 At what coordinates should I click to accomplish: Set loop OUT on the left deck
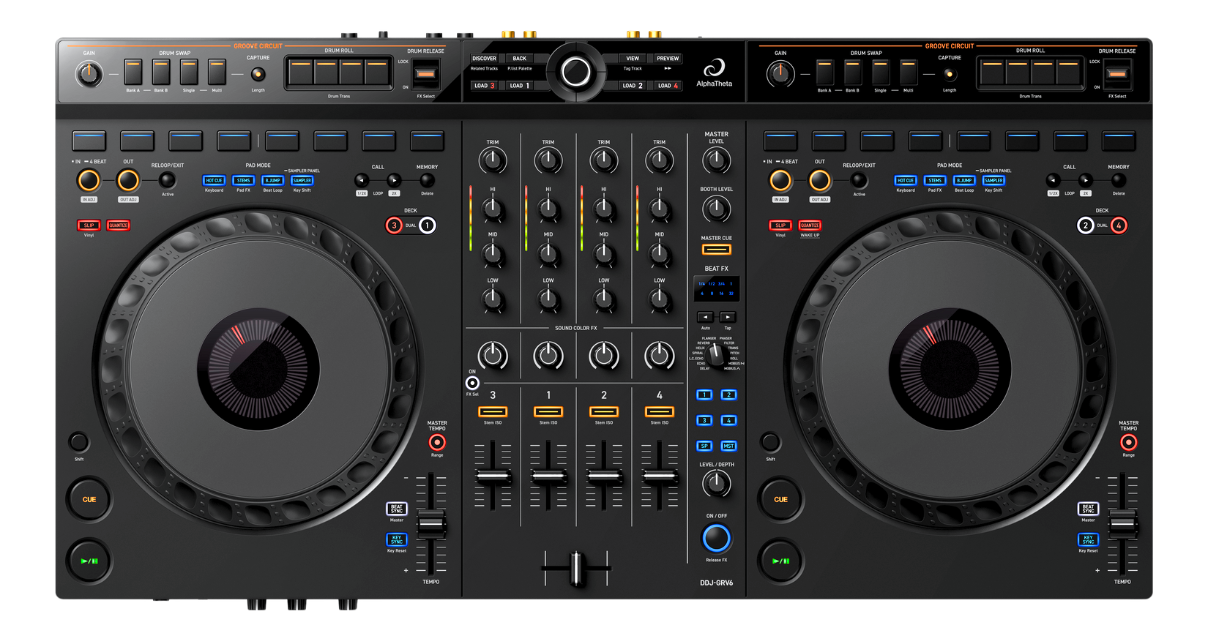[x=128, y=180]
